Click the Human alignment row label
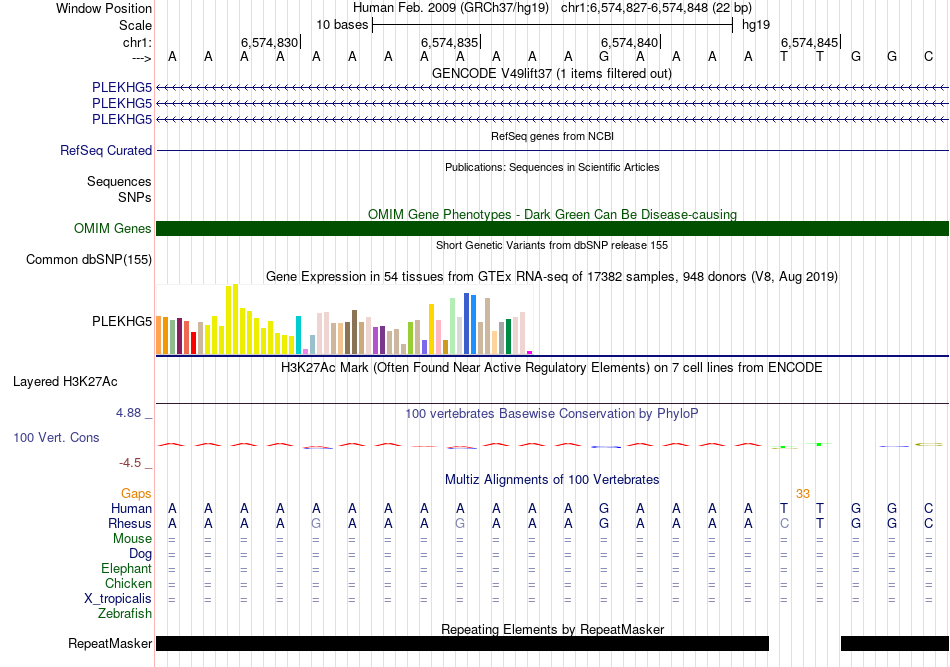The width and height of the screenshot is (950, 667). click(x=131, y=508)
